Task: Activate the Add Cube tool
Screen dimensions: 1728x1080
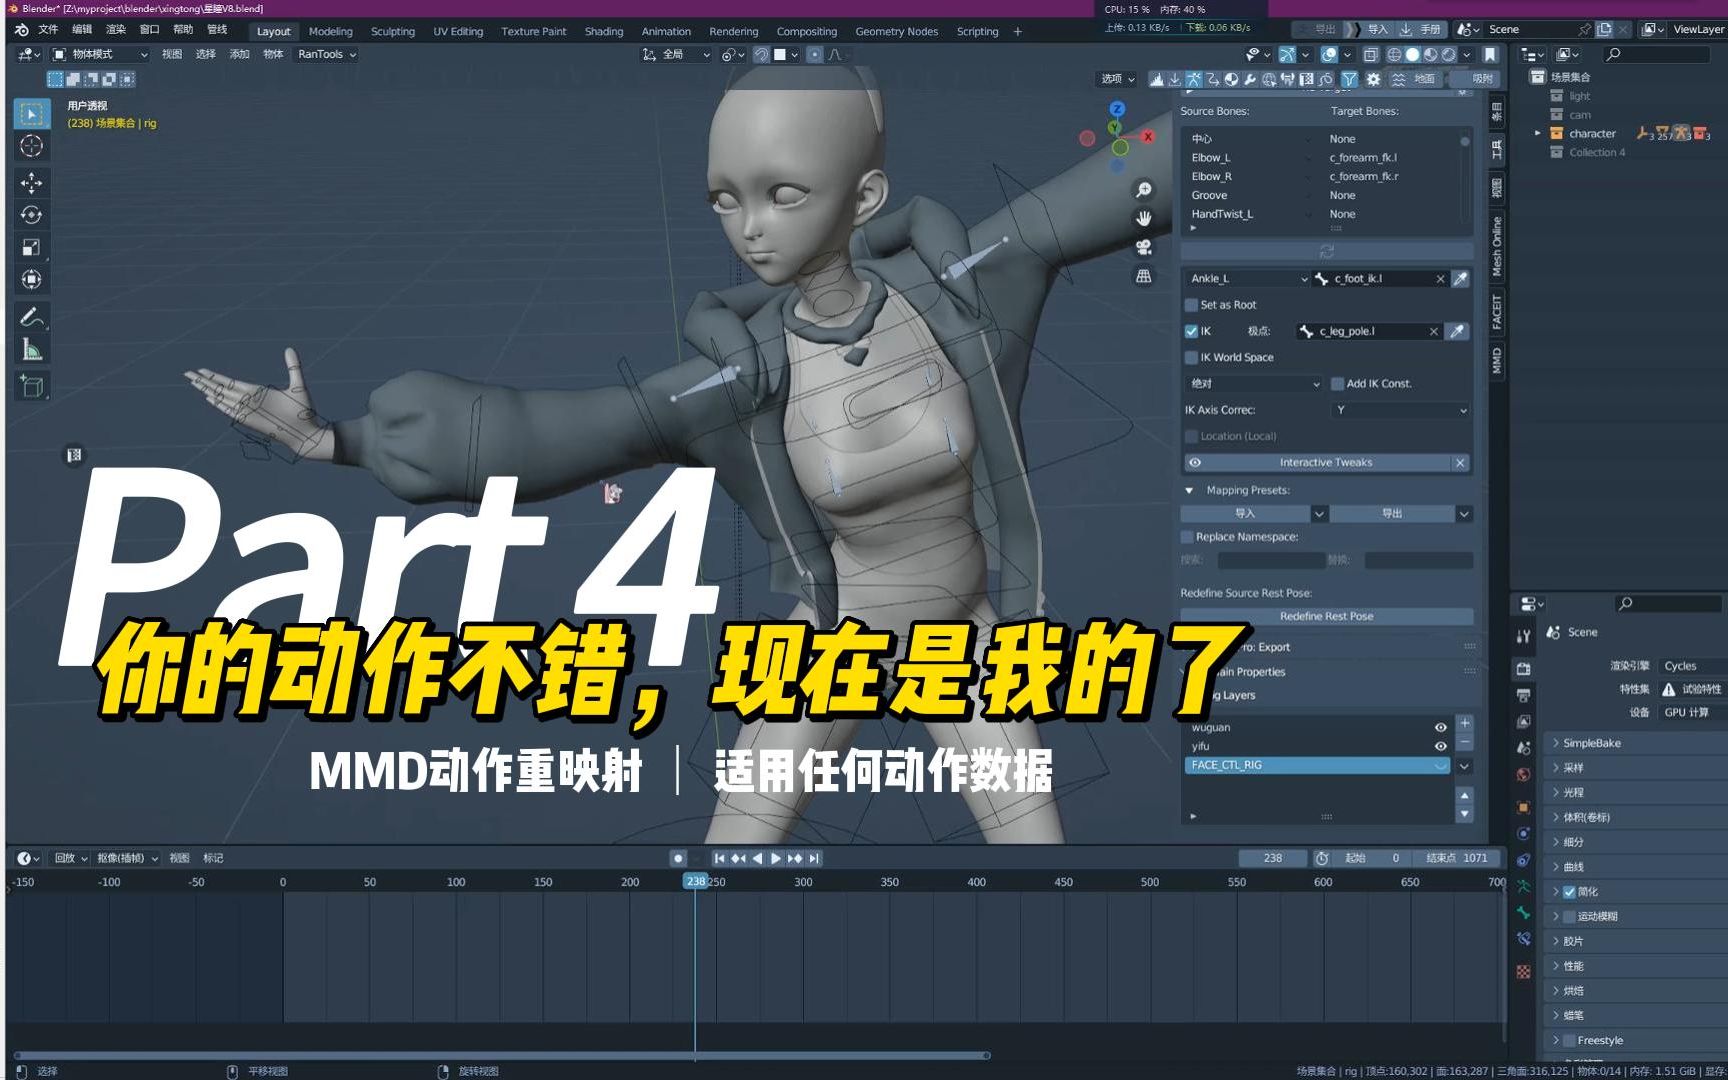Action: [x=31, y=386]
